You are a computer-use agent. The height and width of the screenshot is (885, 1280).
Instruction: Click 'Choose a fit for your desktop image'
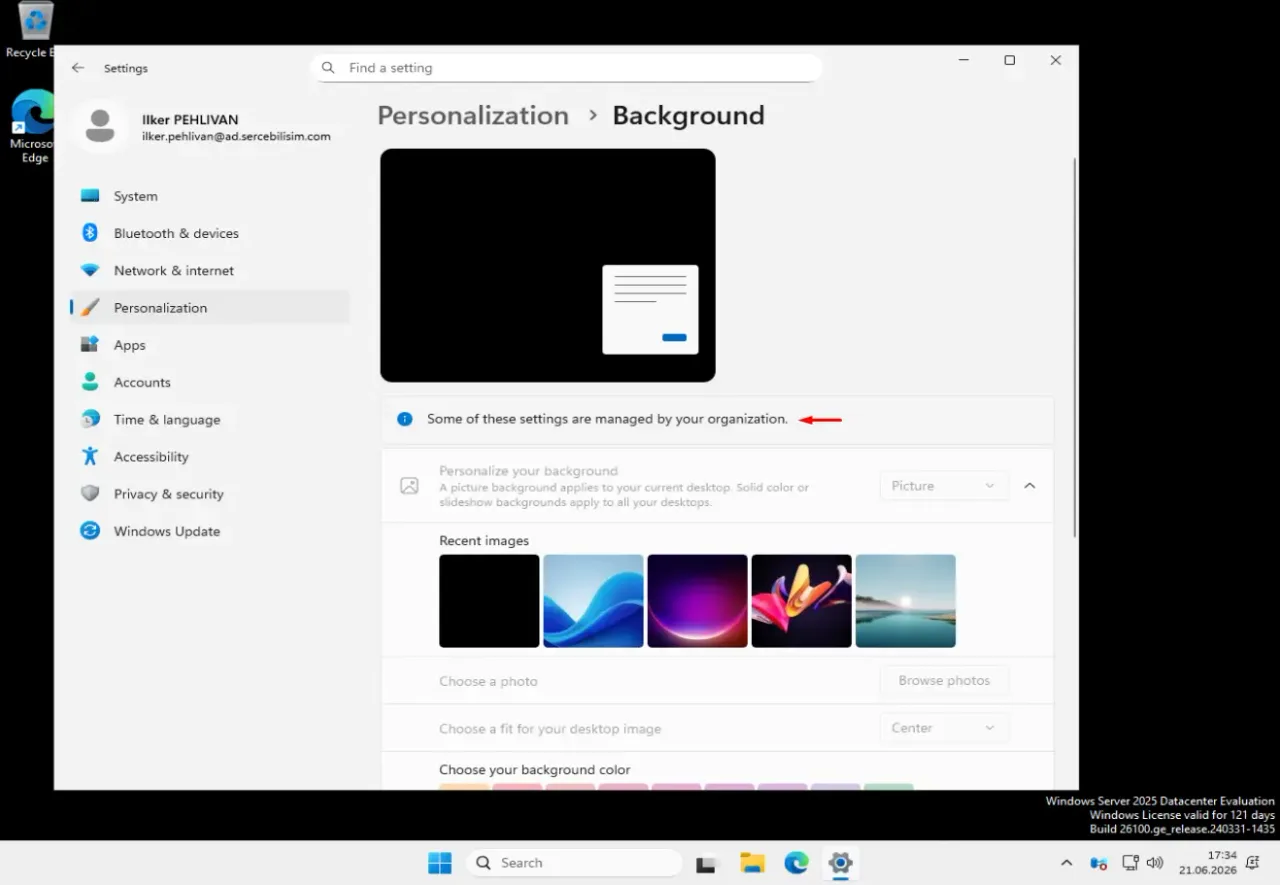coord(550,729)
